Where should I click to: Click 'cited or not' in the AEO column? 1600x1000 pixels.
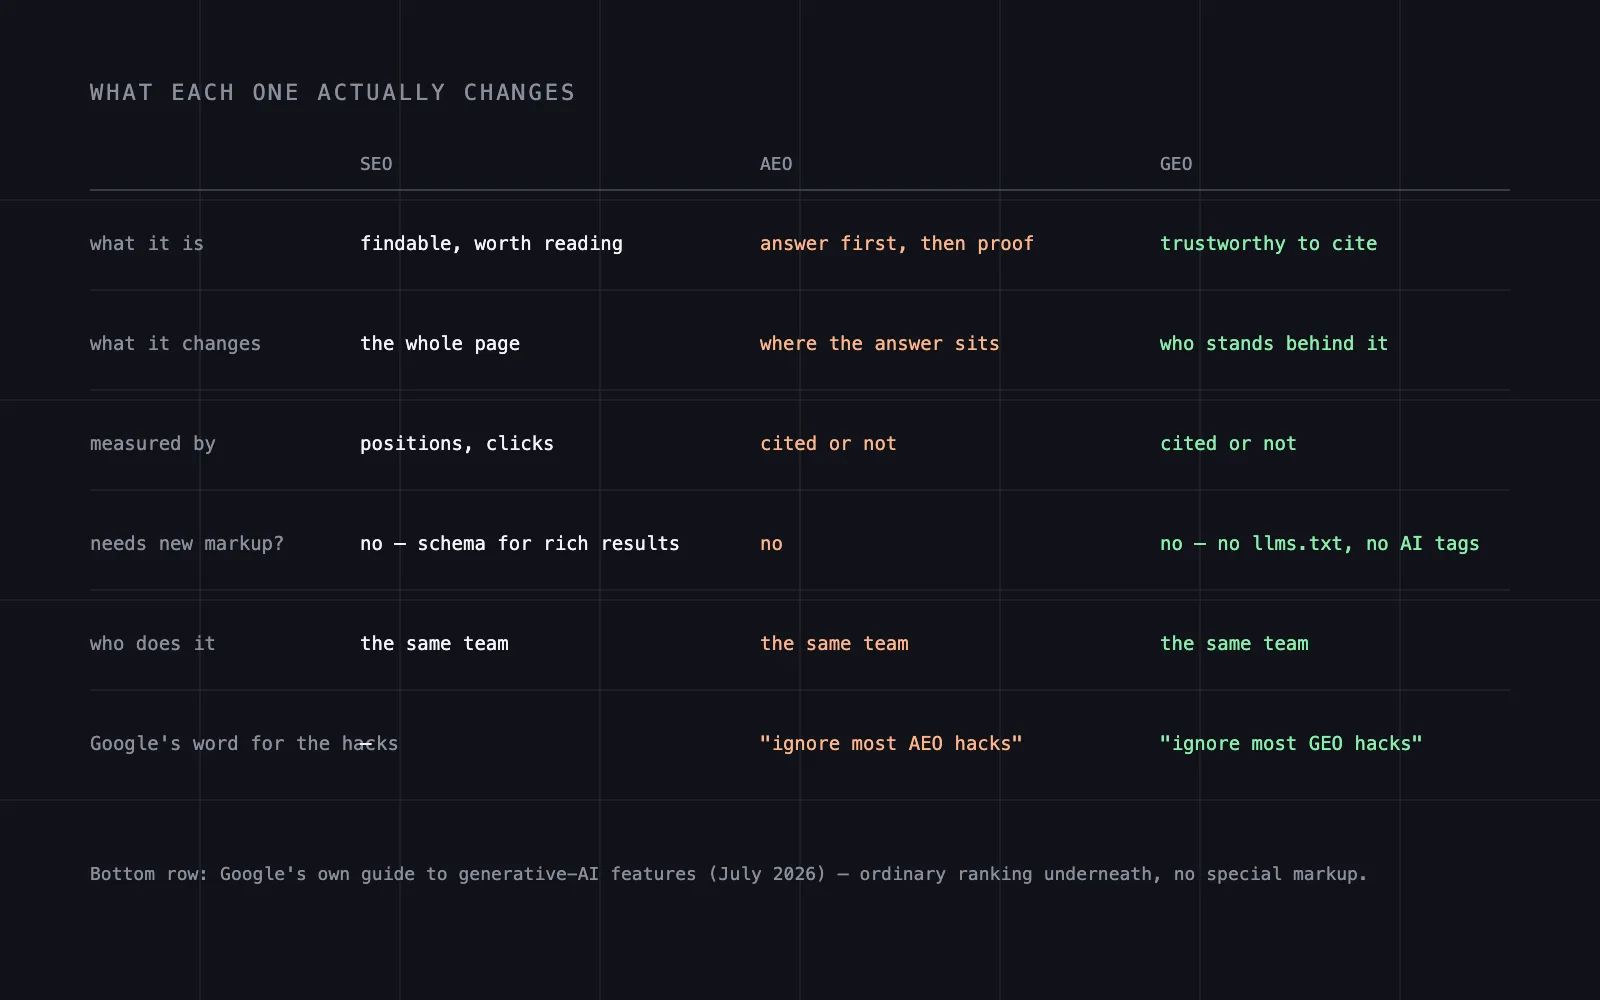point(828,443)
